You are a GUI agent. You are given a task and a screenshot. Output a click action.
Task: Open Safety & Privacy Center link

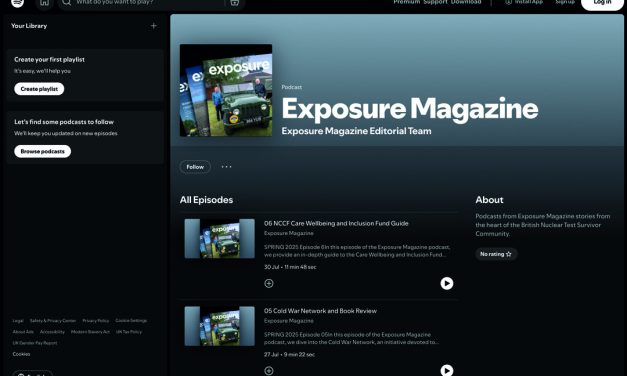[53, 321]
